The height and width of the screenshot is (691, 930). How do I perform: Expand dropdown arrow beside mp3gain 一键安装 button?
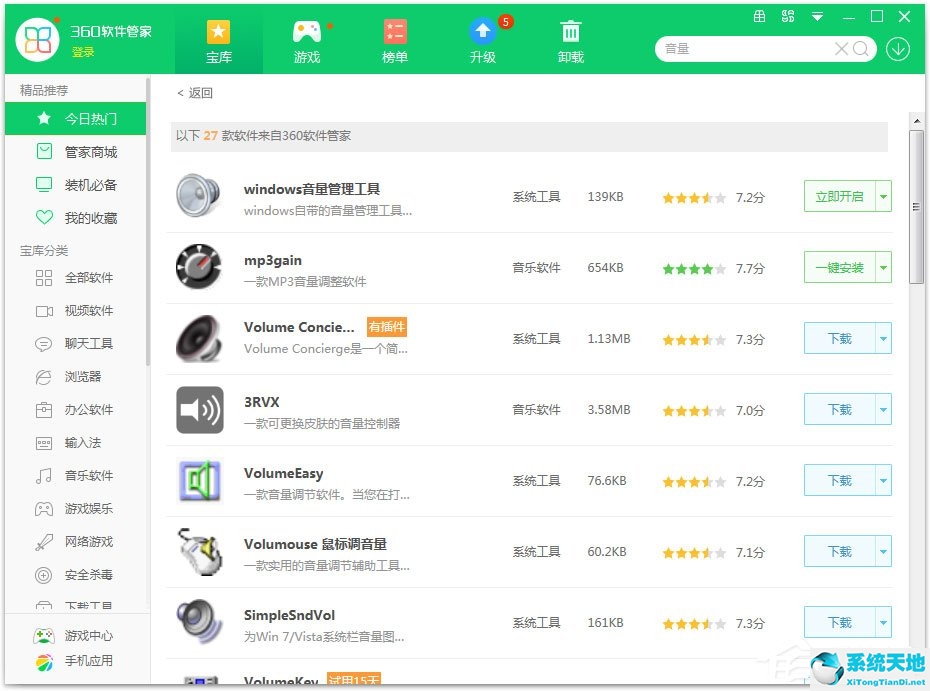(882, 267)
